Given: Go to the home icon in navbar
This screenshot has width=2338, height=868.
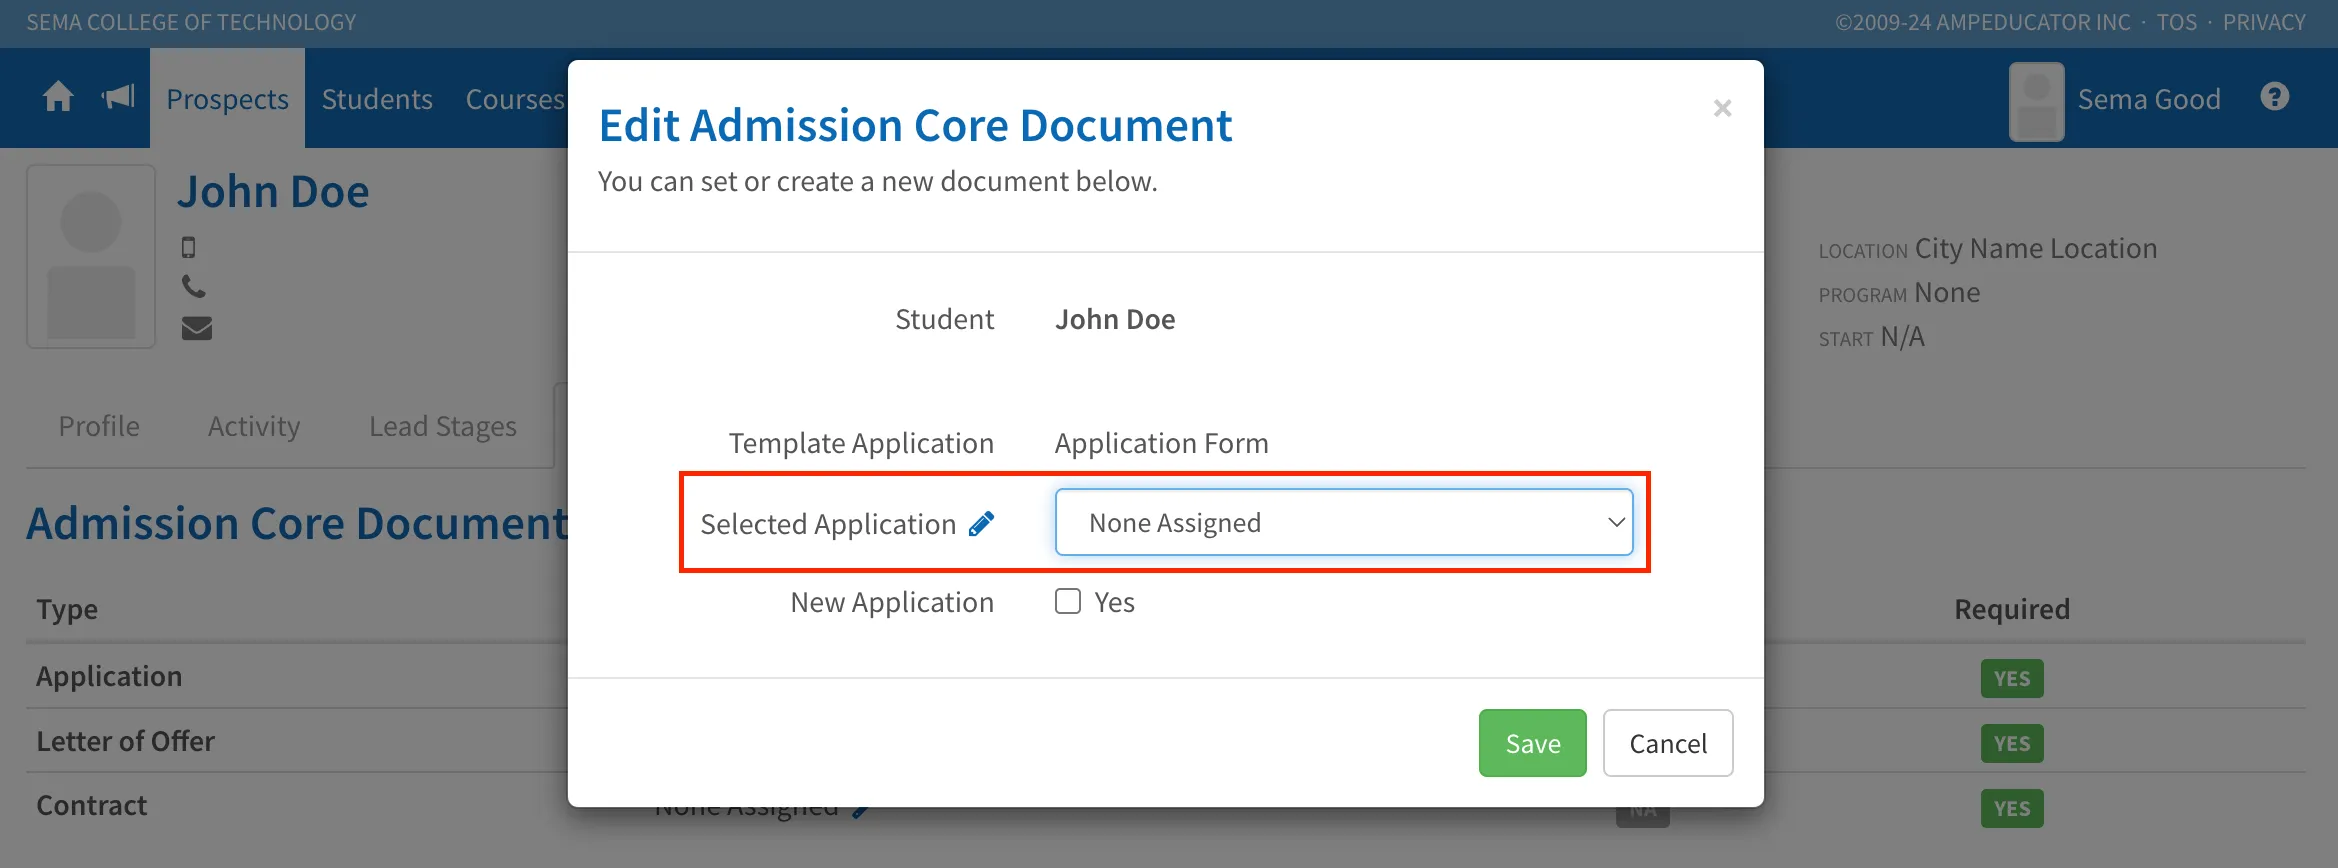Looking at the screenshot, I should click(58, 97).
